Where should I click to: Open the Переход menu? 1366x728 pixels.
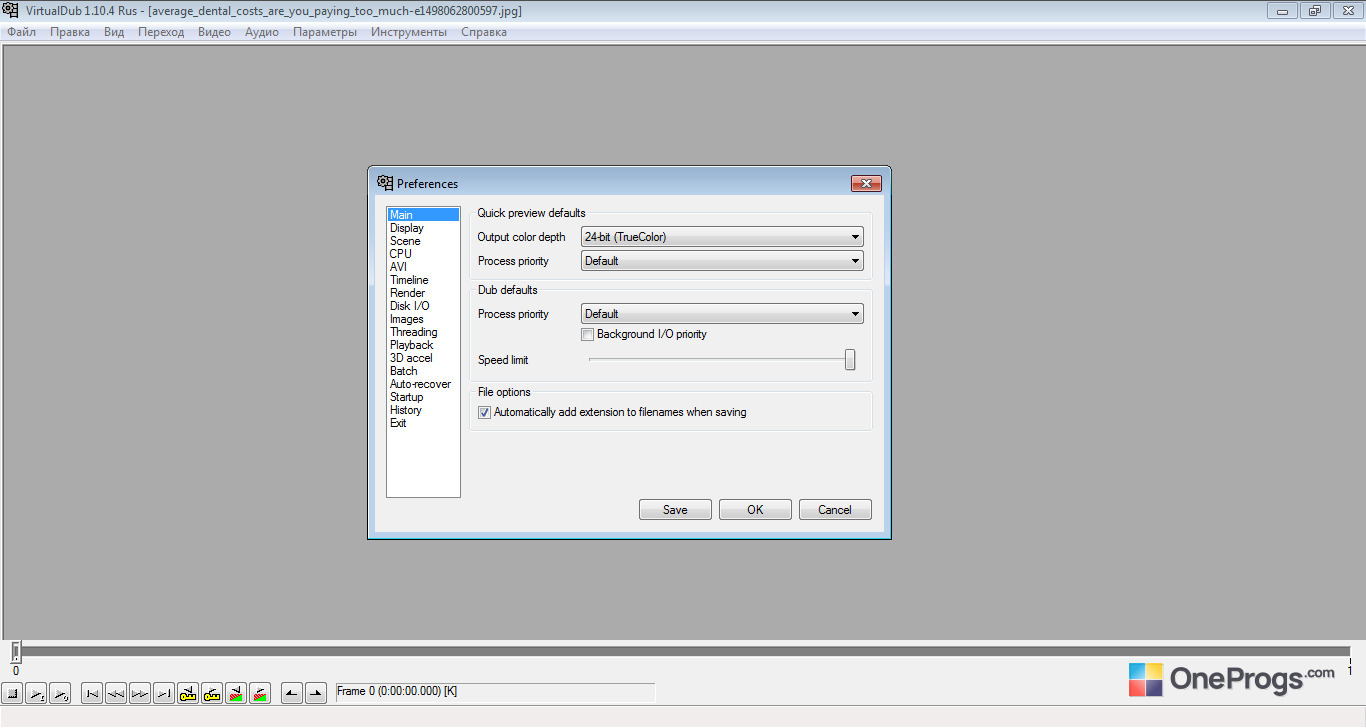(161, 32)
